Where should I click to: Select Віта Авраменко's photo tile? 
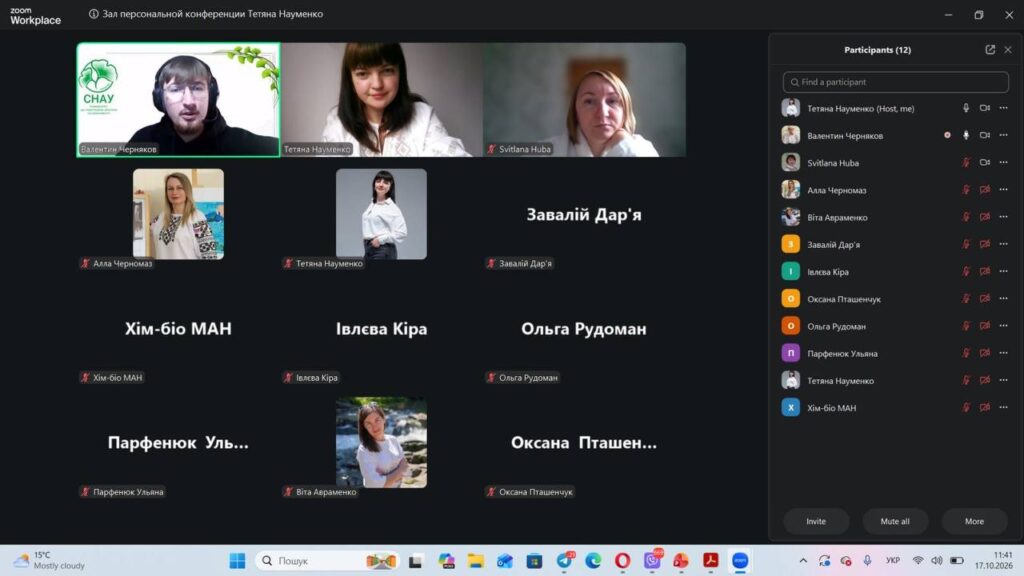pyautogui.click(x=381, y=443)
